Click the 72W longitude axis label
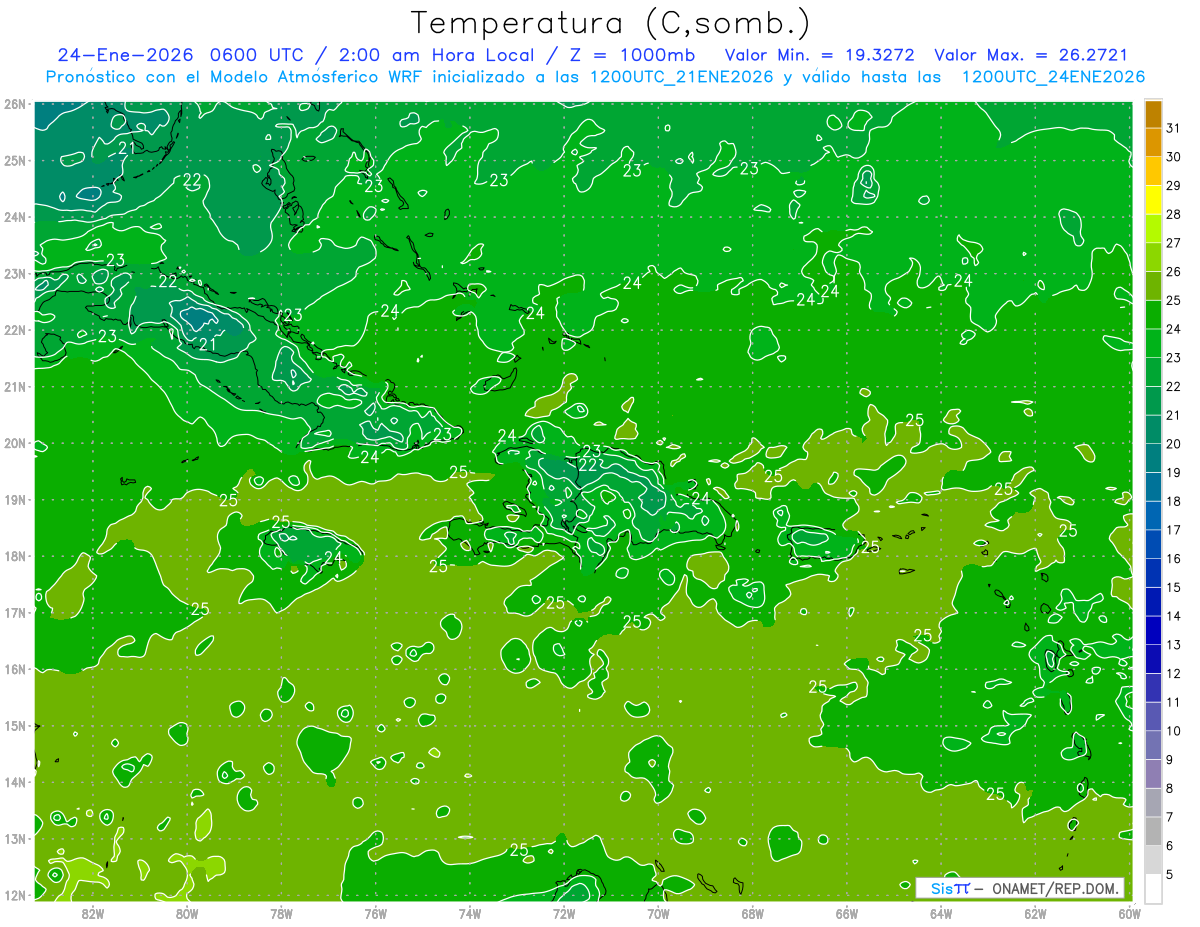Image resolution: width=1200 pixels, height=927 pixels. (x=564, y=913)
